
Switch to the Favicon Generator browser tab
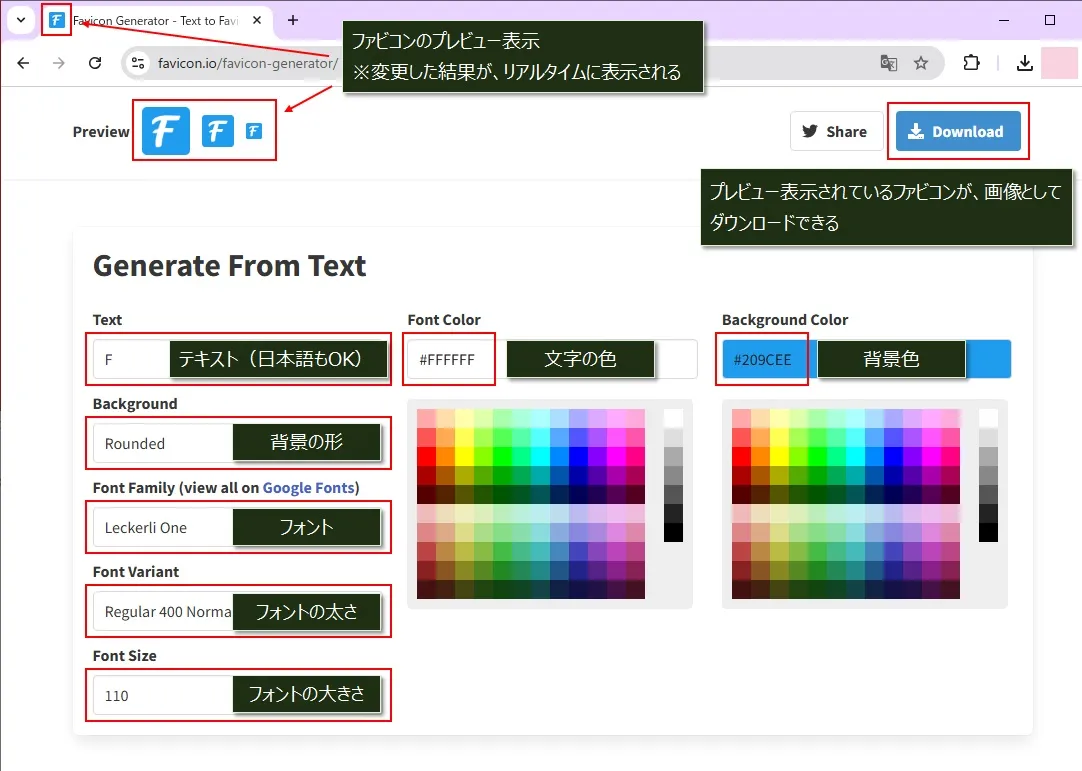point(150,20)
